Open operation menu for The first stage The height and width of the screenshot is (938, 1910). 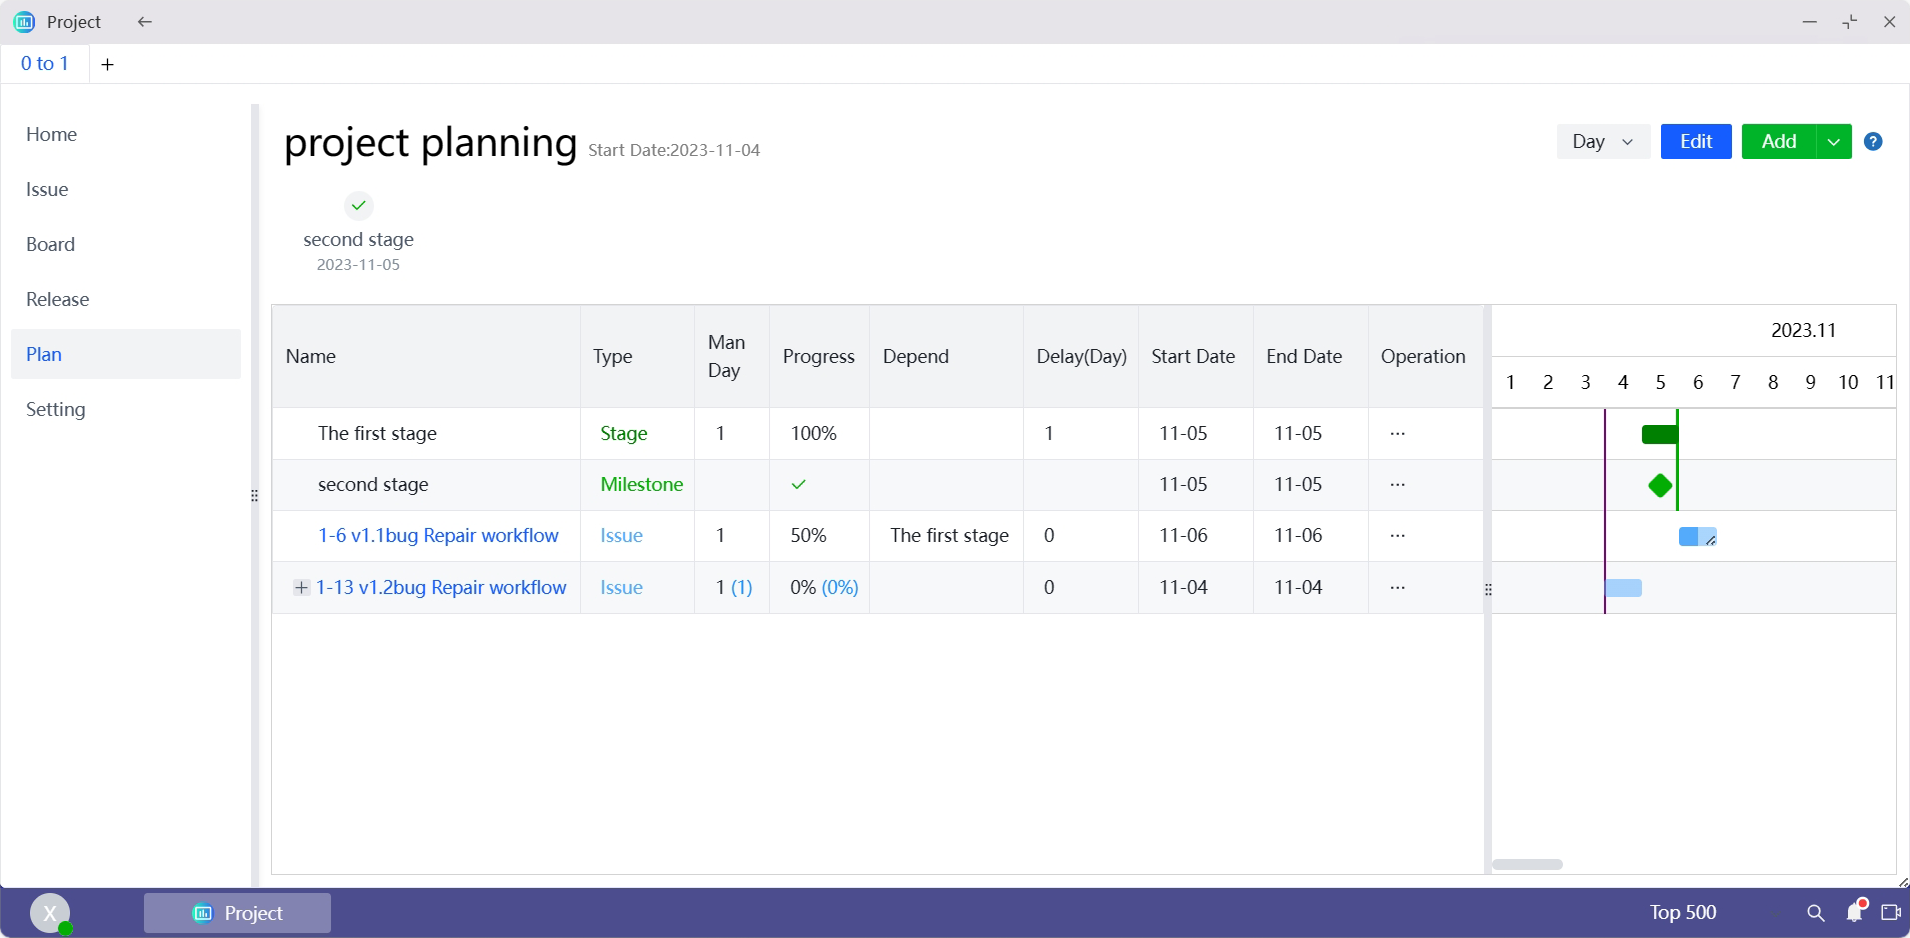pyautogui.click(x=1397, y=434)
